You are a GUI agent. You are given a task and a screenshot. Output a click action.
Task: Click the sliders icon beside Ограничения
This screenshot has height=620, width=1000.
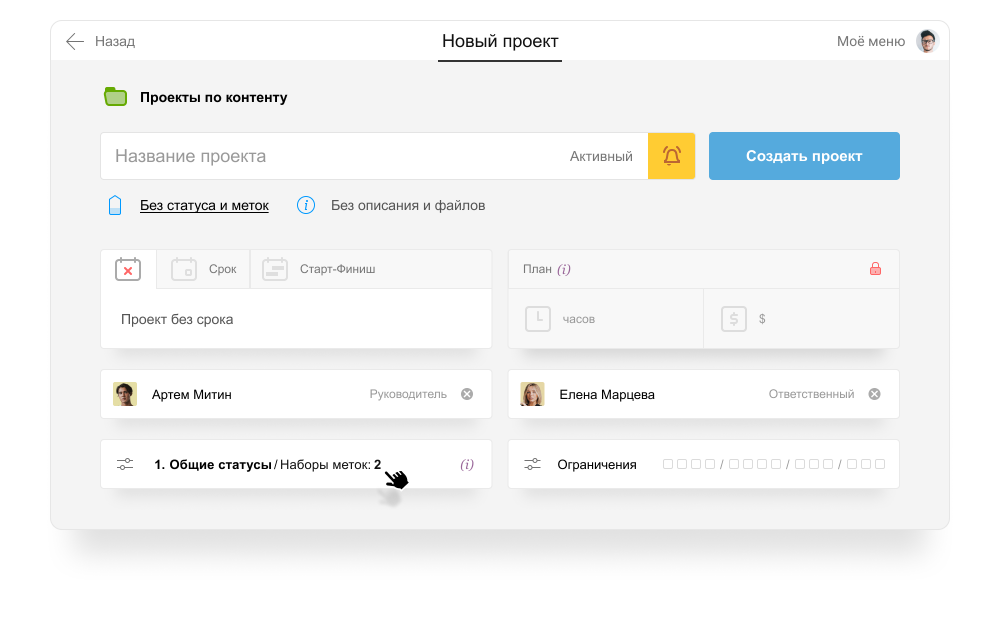(x=533, y=464)
